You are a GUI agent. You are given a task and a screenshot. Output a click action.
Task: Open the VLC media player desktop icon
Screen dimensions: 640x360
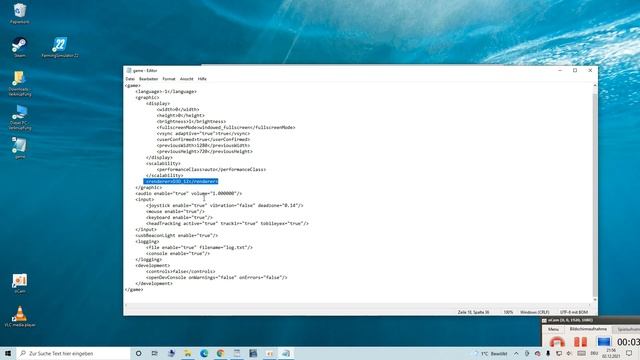point(19,317)
